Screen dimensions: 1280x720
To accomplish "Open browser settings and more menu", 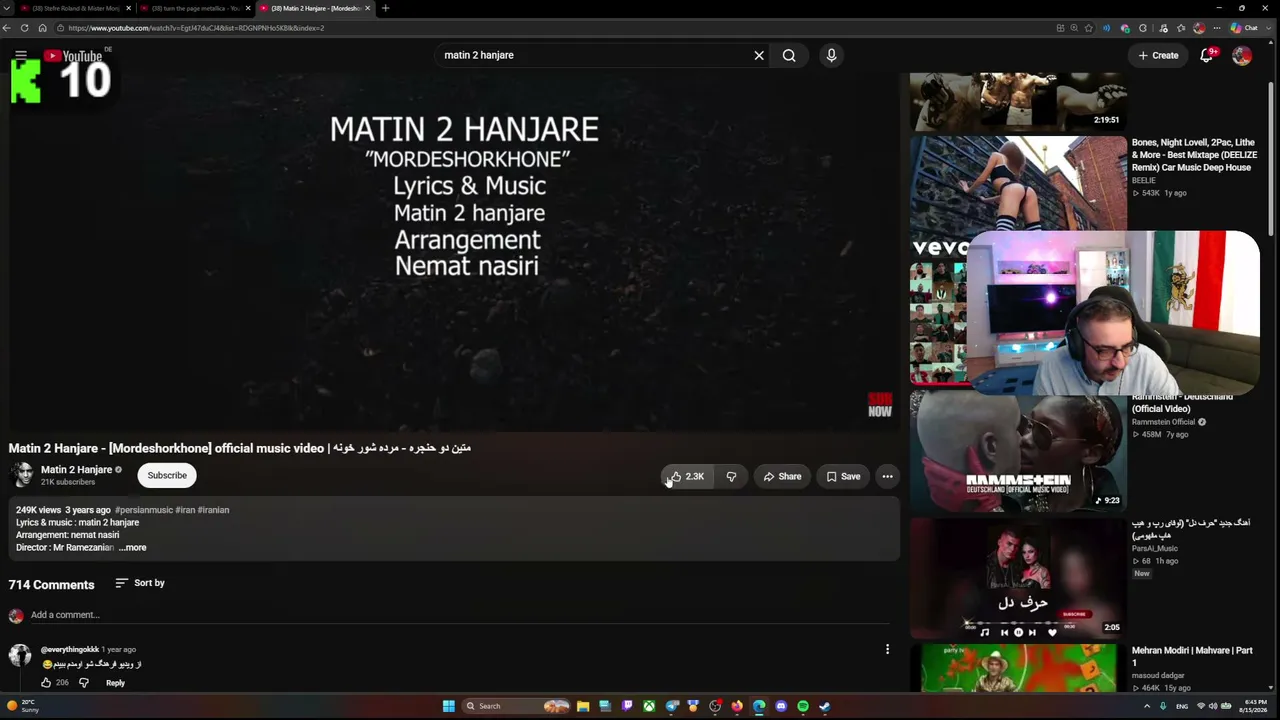I will tap(1217, 28).
